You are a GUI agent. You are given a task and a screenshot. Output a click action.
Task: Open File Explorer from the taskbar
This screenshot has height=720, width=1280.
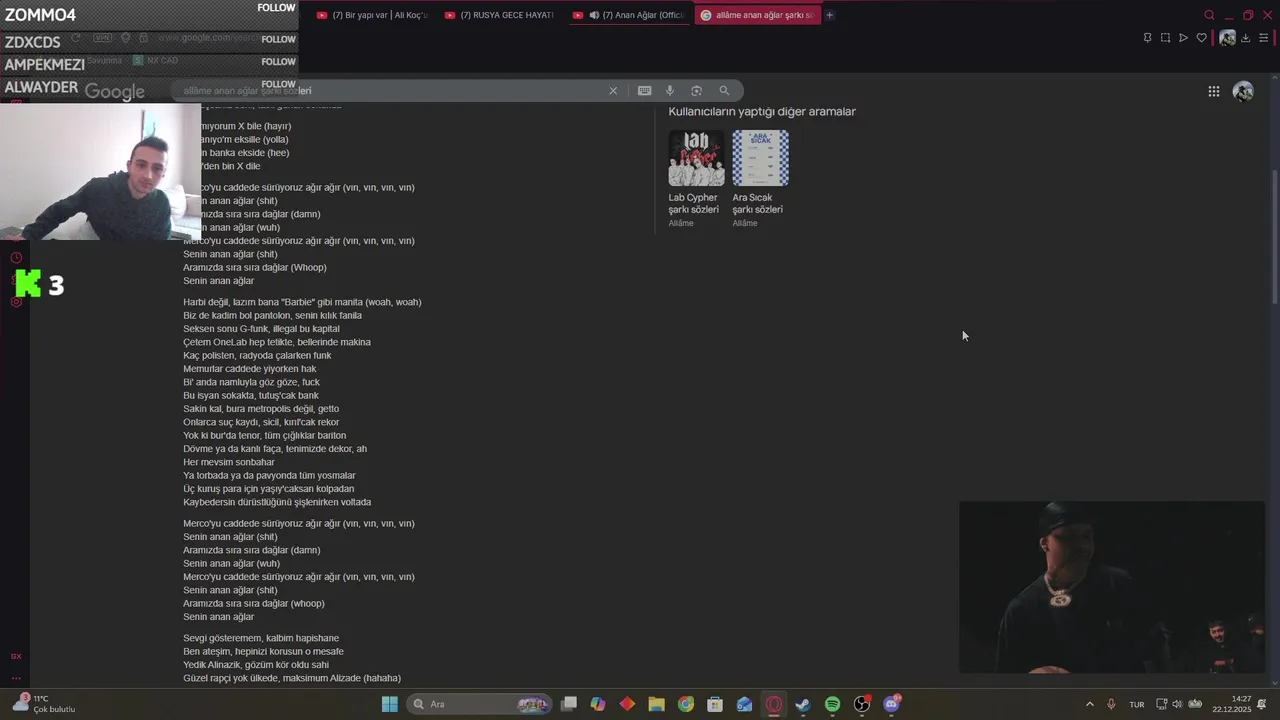click(x=656, y=704)
